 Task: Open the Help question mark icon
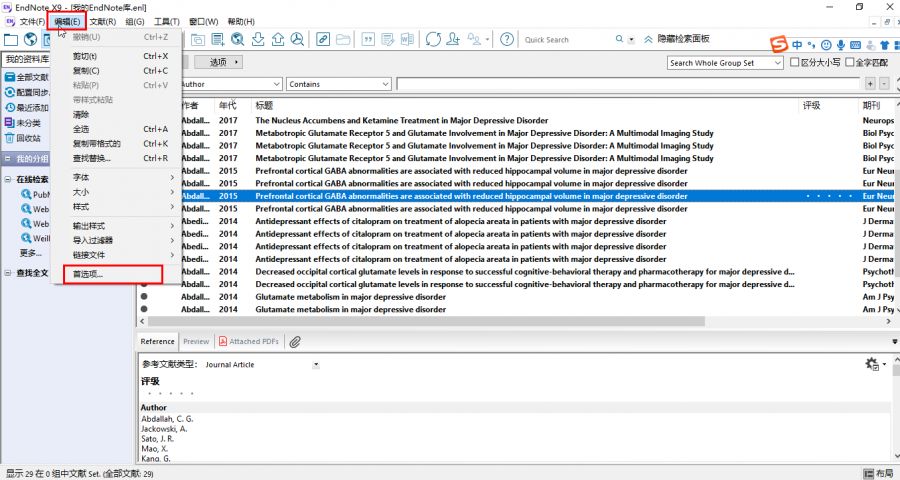(x=507, y=39)
